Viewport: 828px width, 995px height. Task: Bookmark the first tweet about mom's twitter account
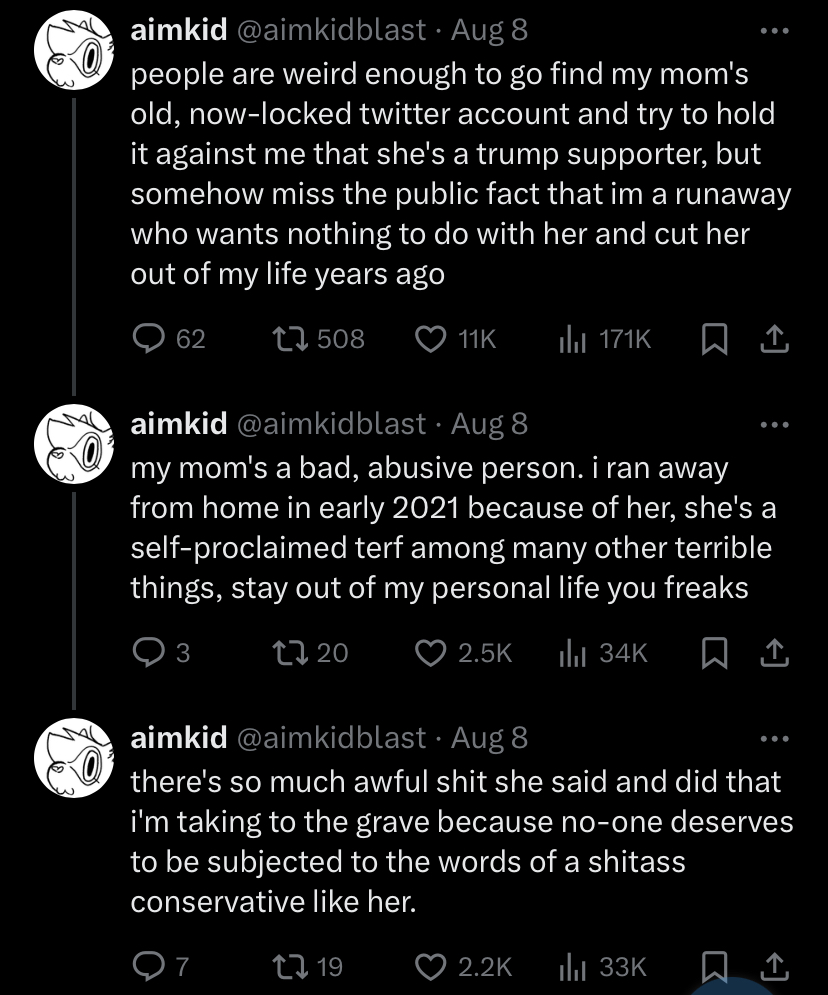714,338
